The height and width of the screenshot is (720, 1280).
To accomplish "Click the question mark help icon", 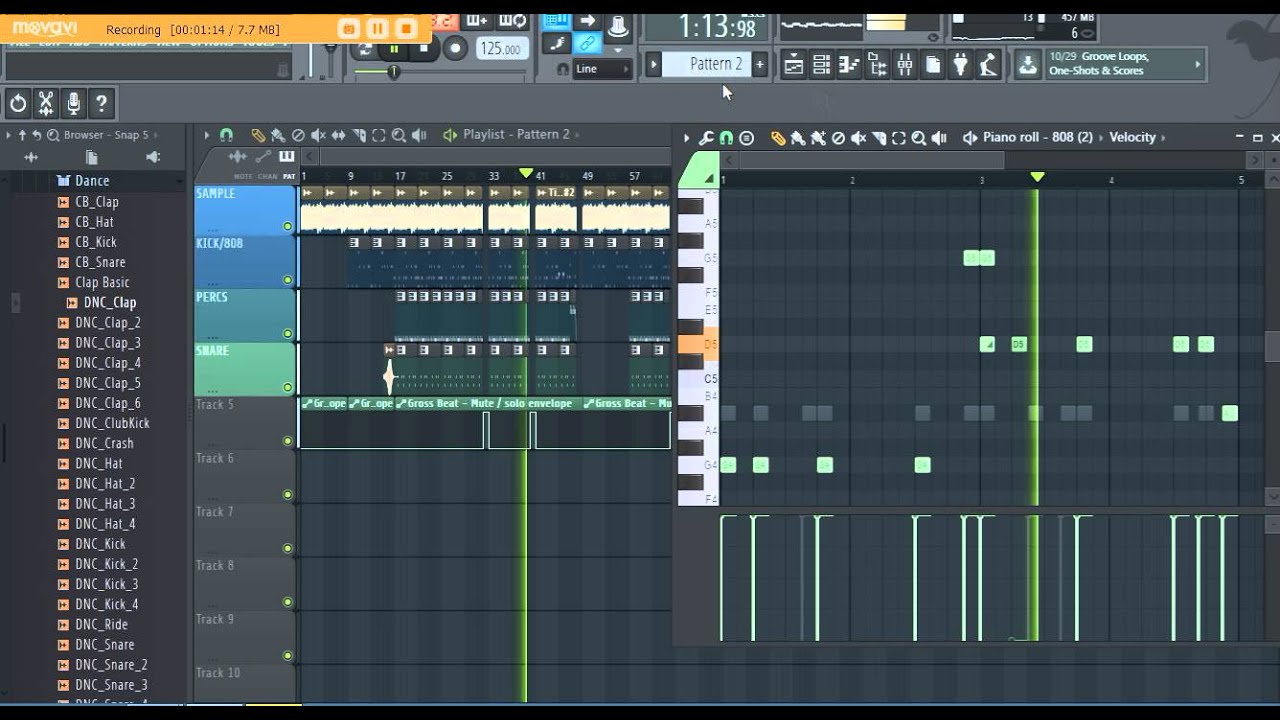I will point(101,103).
